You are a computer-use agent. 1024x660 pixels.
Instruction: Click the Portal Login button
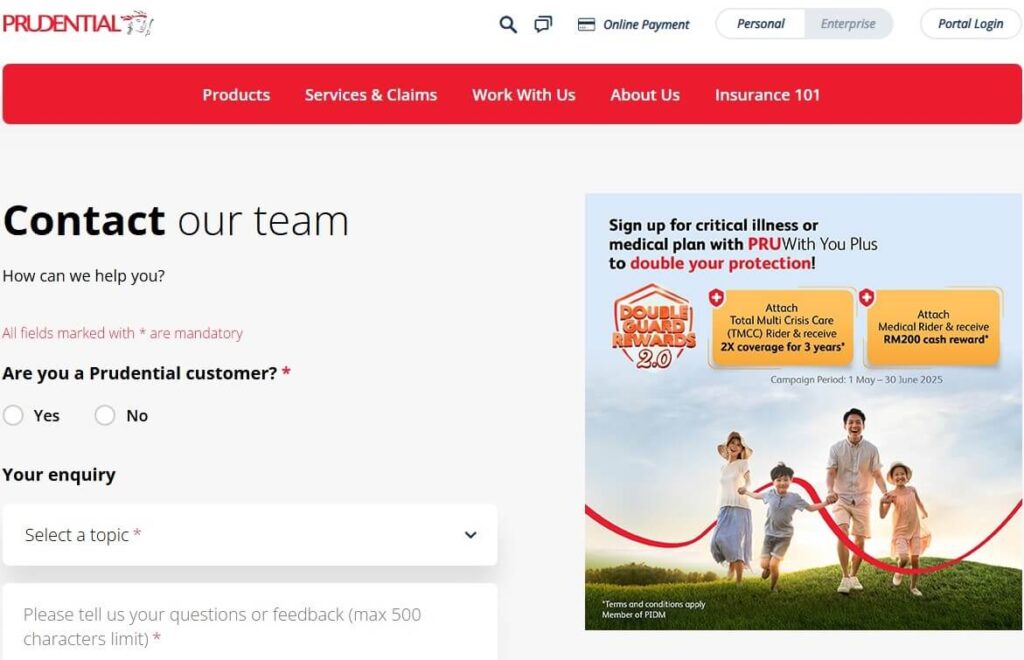point(969,23)
